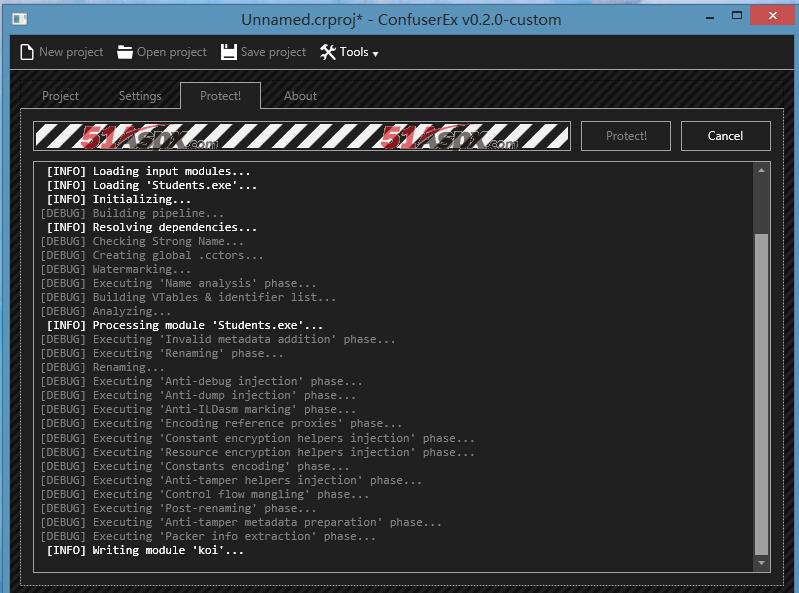
Task: Click 'Anti-tamper helpers injection' phase line
Action: coord(231,480)
